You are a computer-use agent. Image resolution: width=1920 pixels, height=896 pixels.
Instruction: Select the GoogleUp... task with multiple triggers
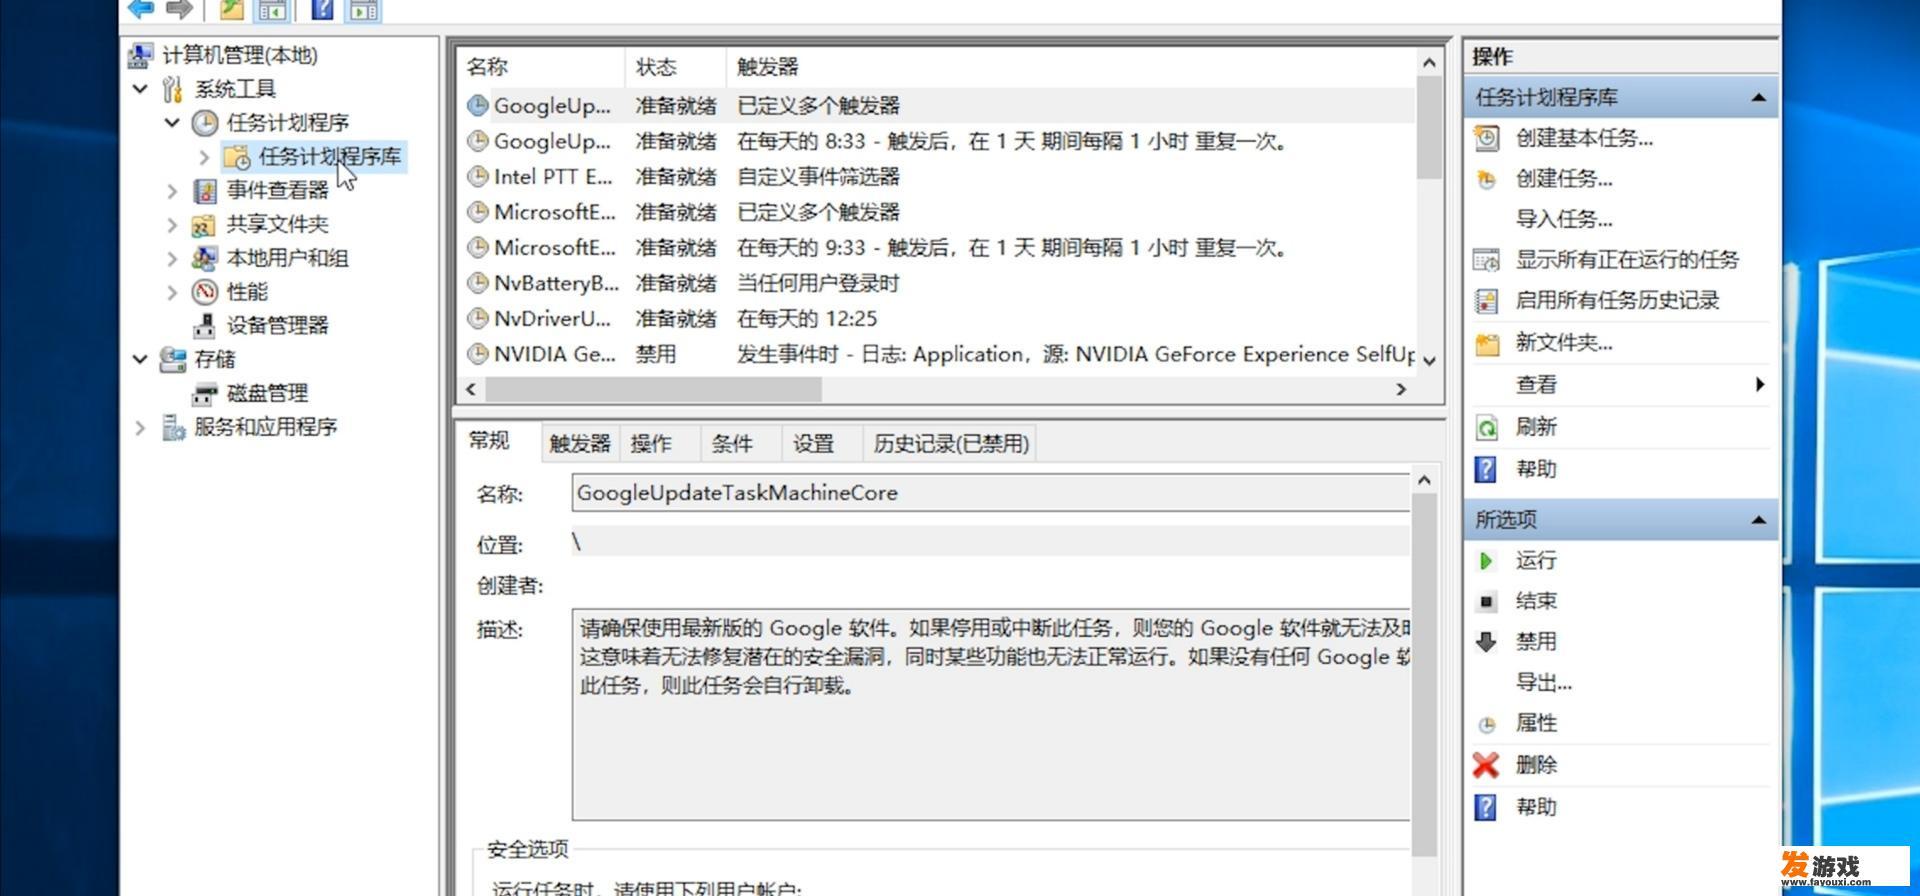[x=938, y=106]
